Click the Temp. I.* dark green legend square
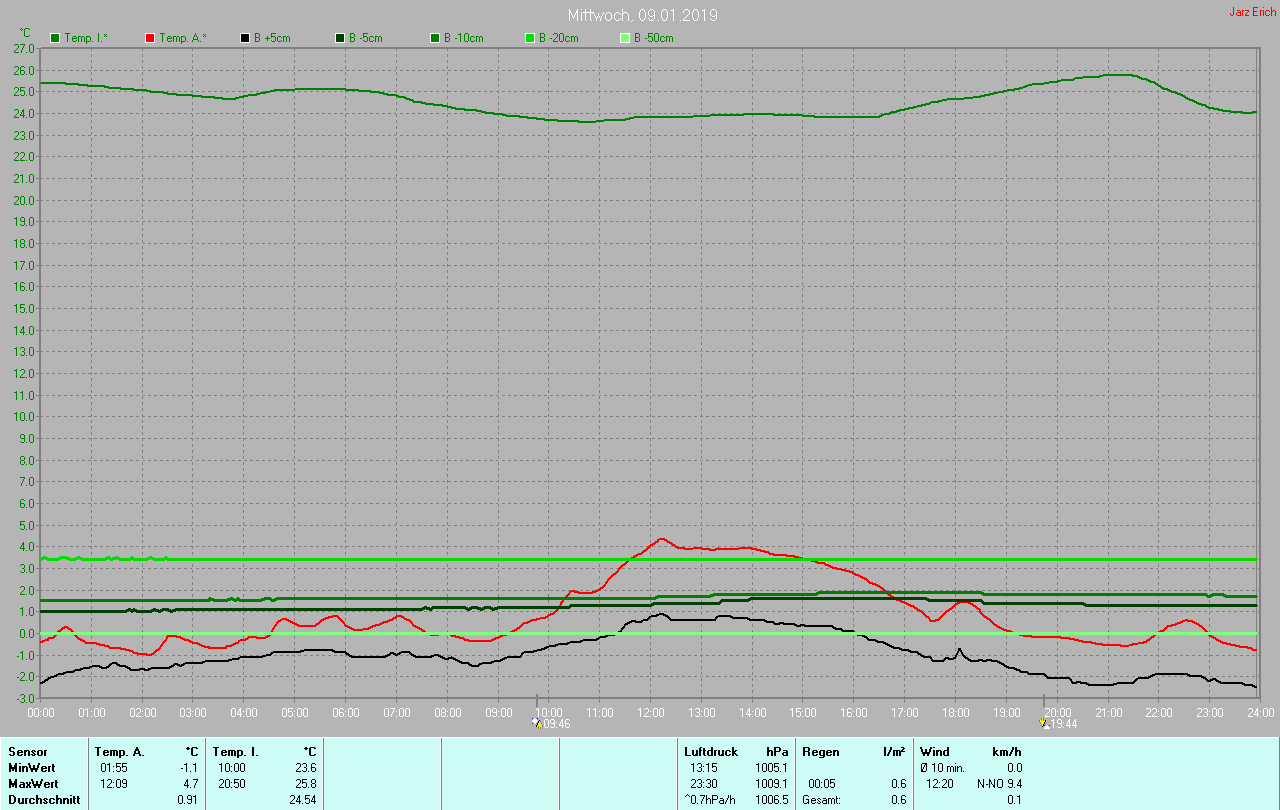This screenshot has width=1280, height=810. [x=55, y=38]
